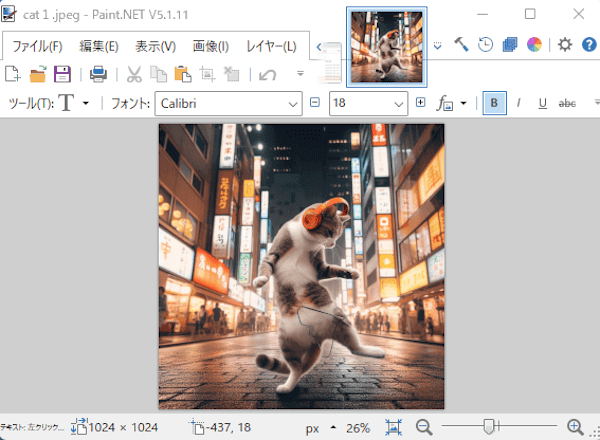Increase font size with plus button
This screenshot has width=600, height=440.
pos(421,103)
